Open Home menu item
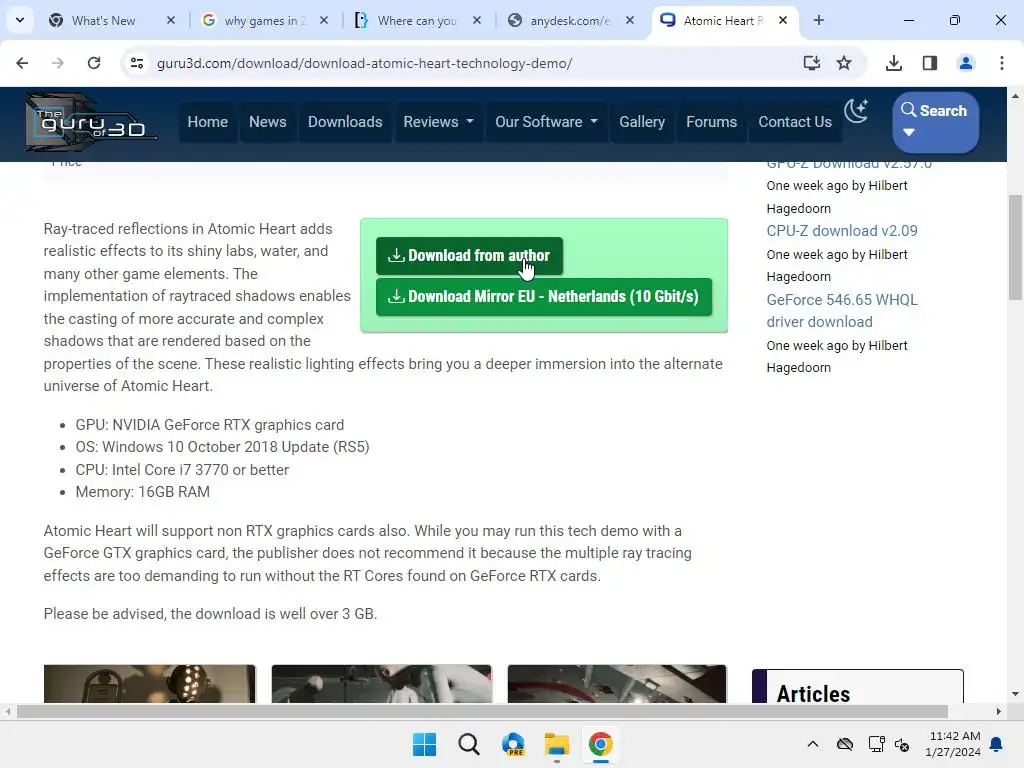This screenshot has width=1024, height=768. (x=208, y=122)
